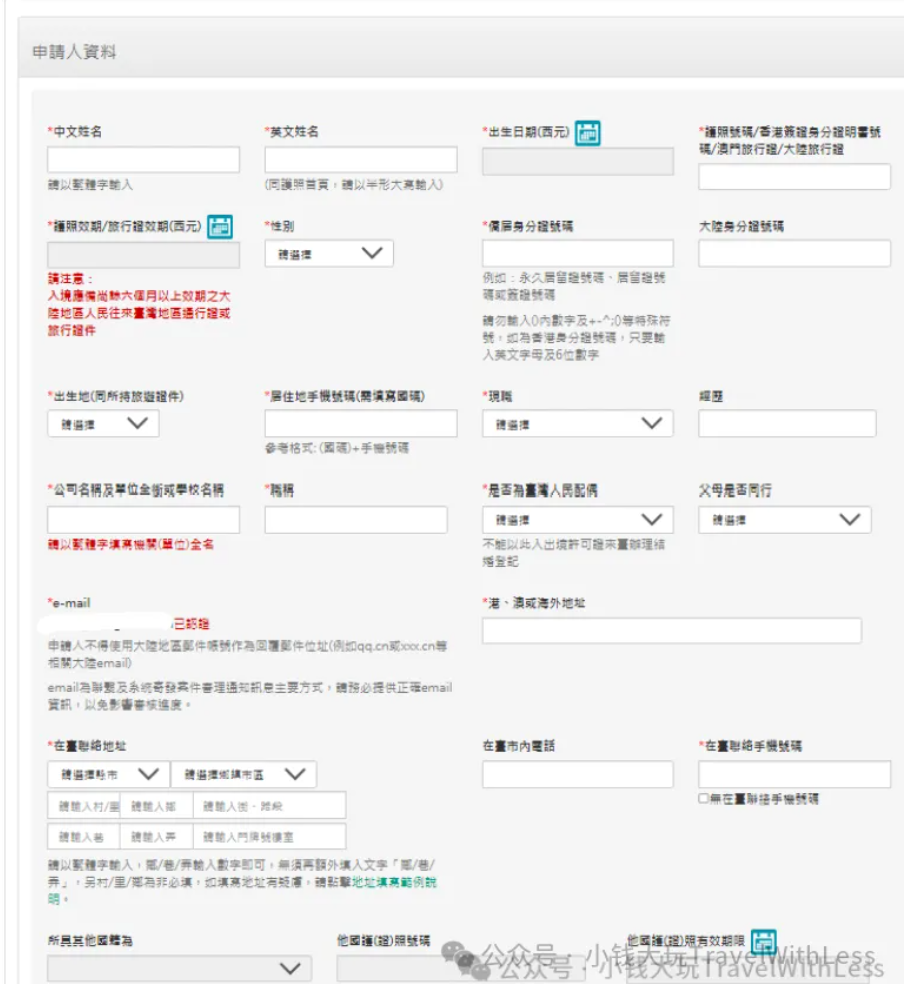Check the 無在臺聯絡手機號碼 checkbox
The height and width of the screenshot is (984, 906).
coord(704,799)
